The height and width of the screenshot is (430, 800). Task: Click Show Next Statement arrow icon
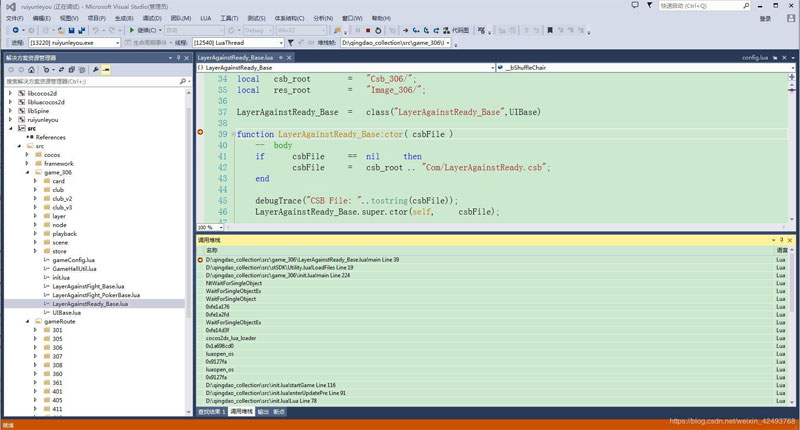click(406, 31)
